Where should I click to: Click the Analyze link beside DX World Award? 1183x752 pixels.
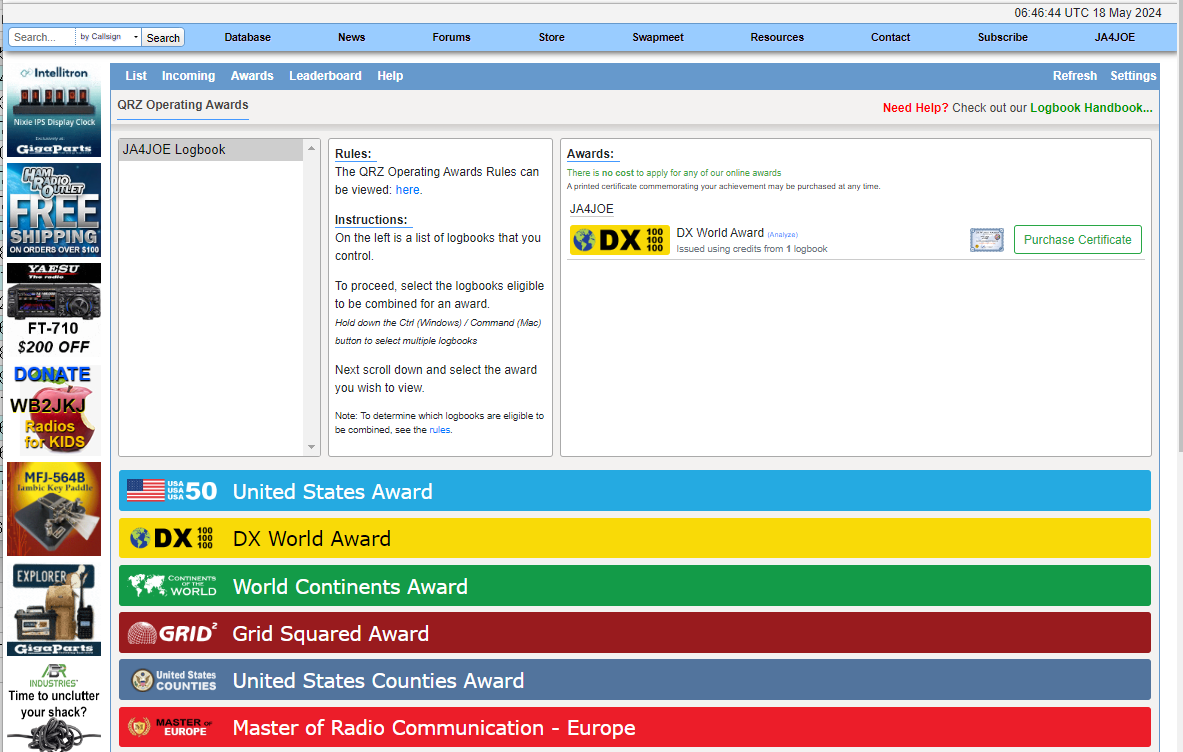782,235
